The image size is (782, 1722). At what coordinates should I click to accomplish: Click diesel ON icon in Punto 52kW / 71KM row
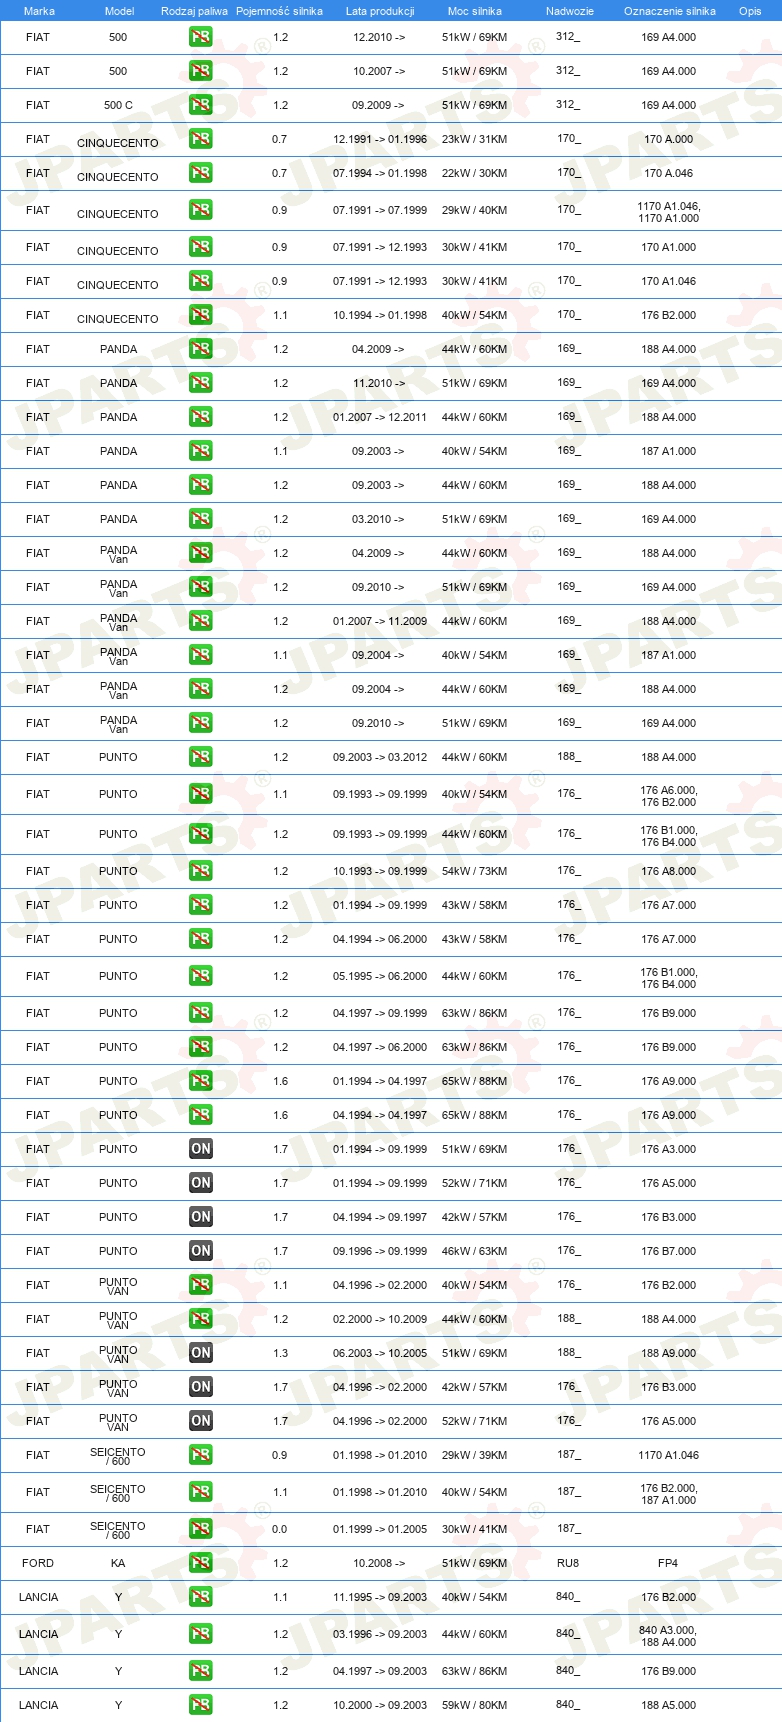tap(201, 1183)
